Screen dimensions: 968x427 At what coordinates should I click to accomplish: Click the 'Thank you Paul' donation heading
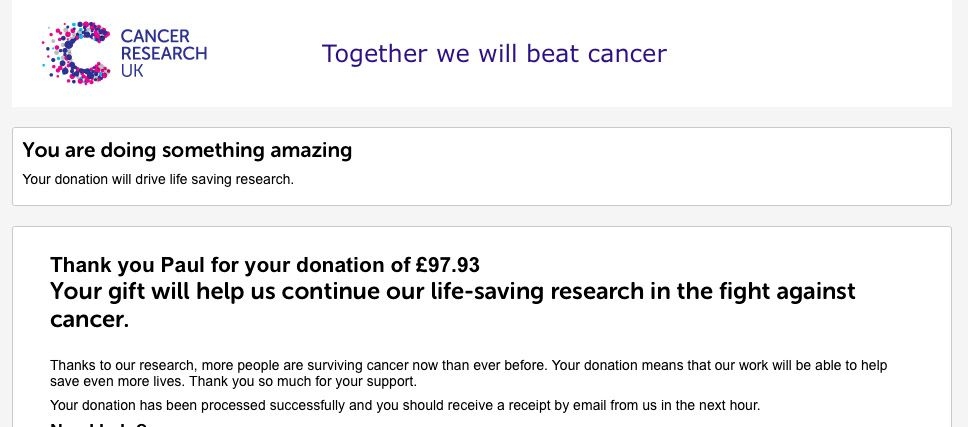pos(264,265)
